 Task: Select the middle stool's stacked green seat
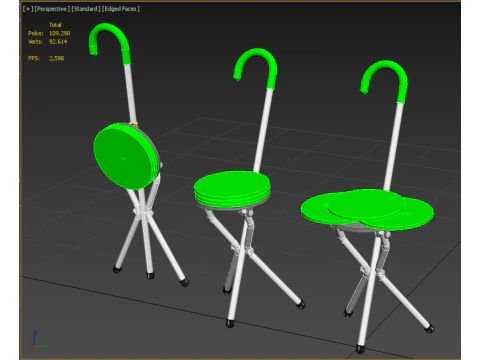[x=232, y=189]
